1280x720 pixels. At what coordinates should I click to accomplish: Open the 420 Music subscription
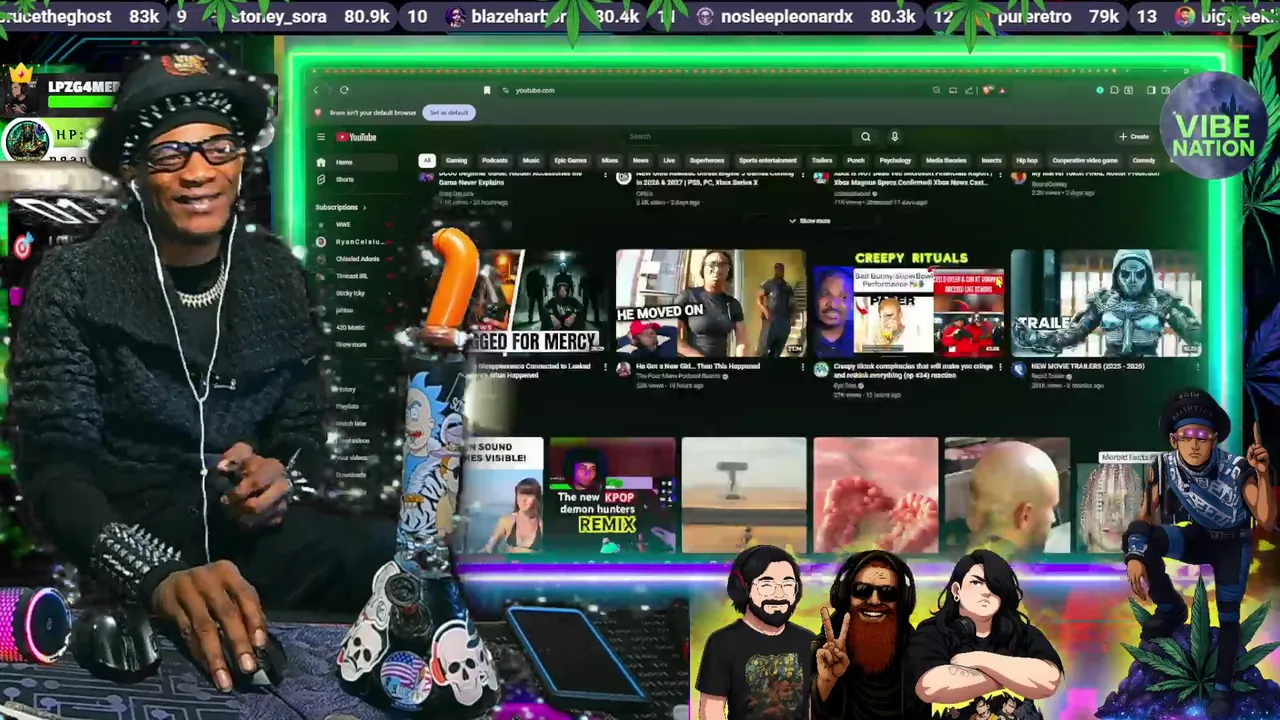click(350, 327)
